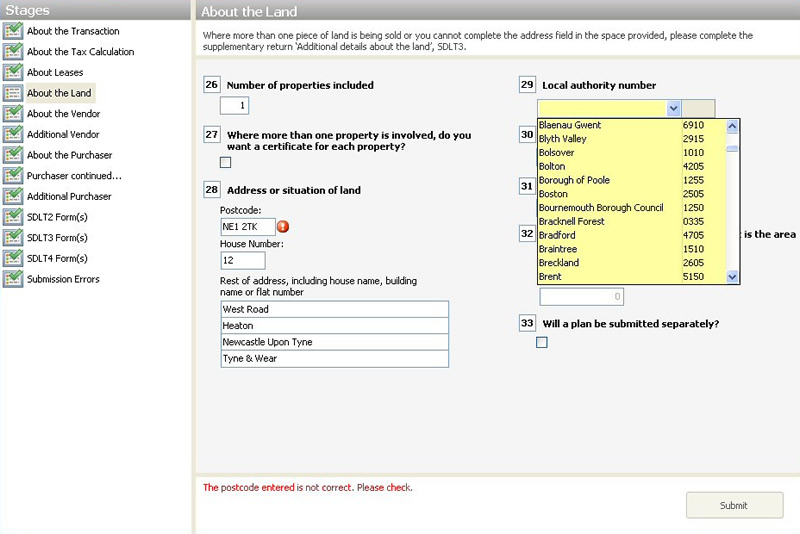
Task: Select Bracknell Forest option
Action: pyautogui.click(x=632, y=221)
